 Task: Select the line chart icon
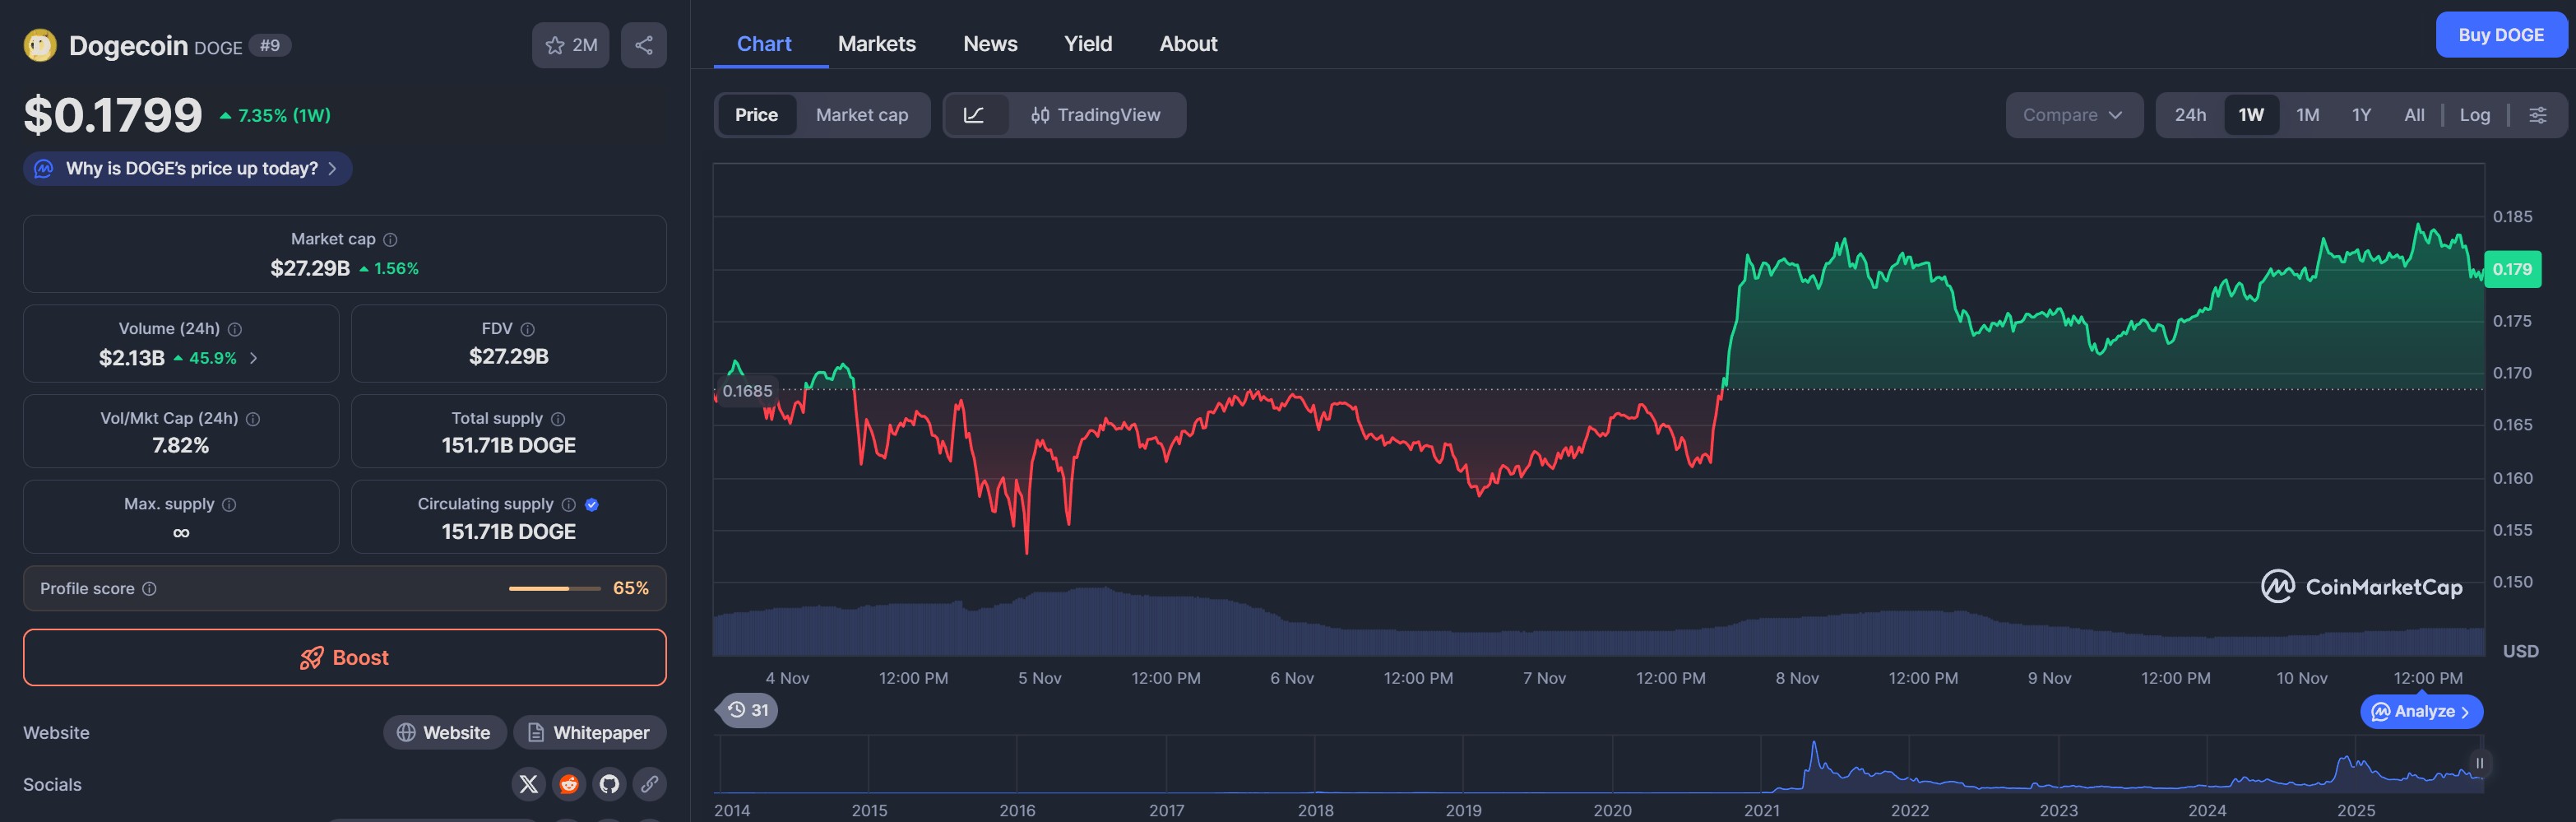974,115
